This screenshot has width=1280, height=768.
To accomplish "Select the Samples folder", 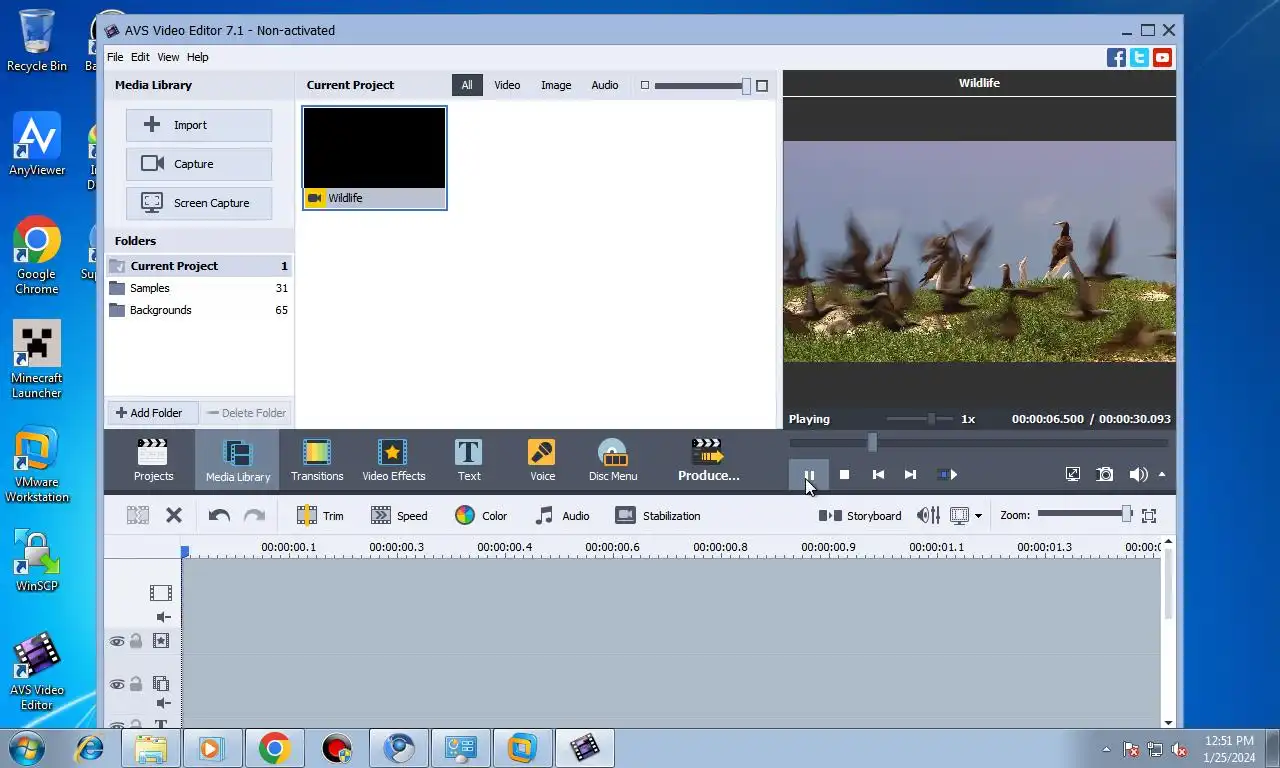I will click(x=199, y=288).
